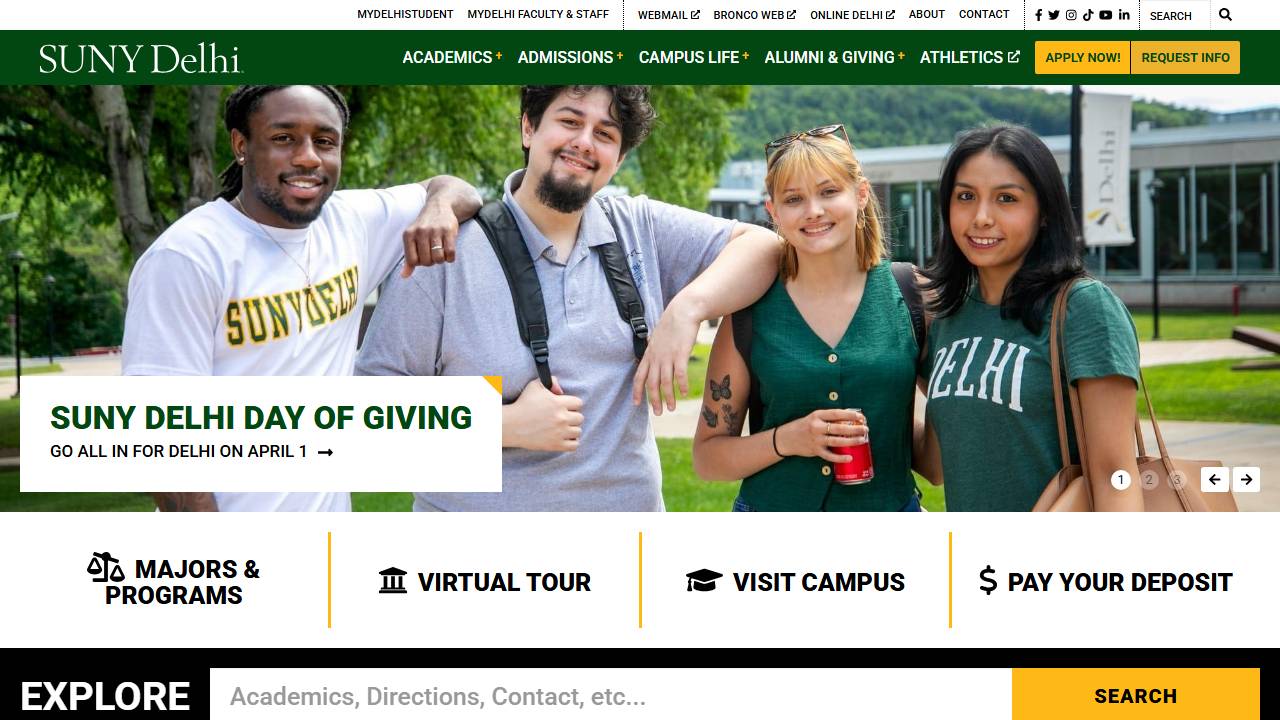The image size is (1280, 720).
Task: Select carousel slide indicator 1
Action: click(1121, 480)
